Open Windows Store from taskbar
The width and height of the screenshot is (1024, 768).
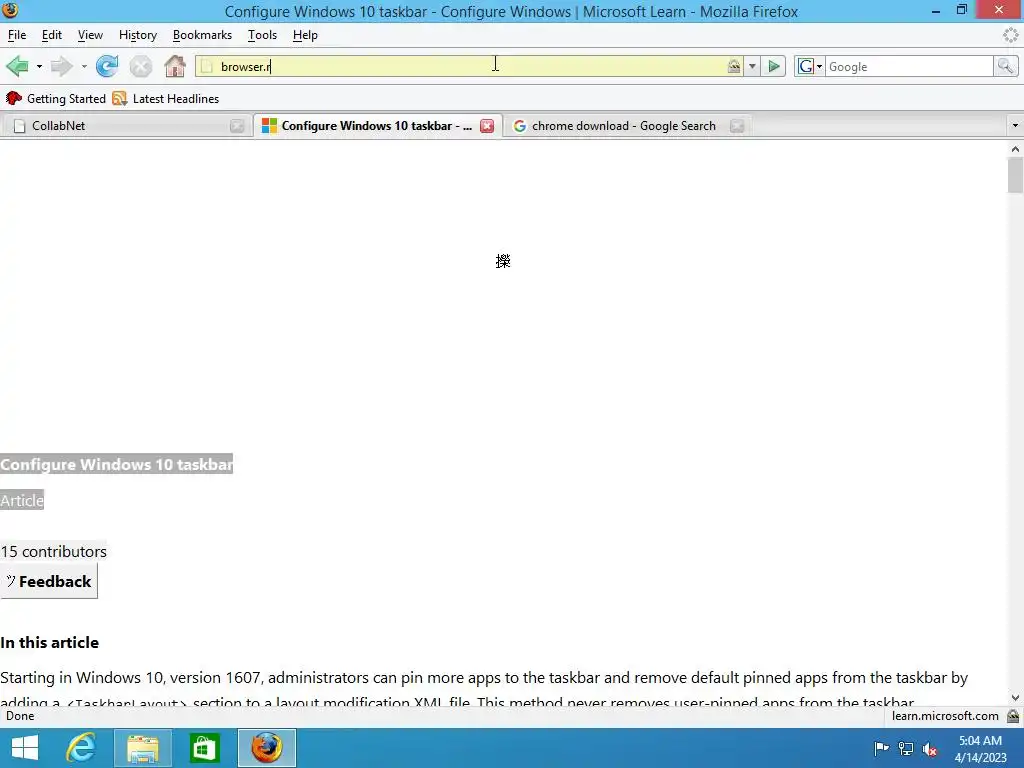pyautogui.click(x=204, y=748)
